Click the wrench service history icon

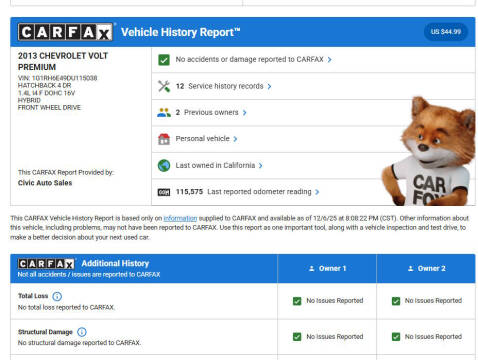click(164, 86)
